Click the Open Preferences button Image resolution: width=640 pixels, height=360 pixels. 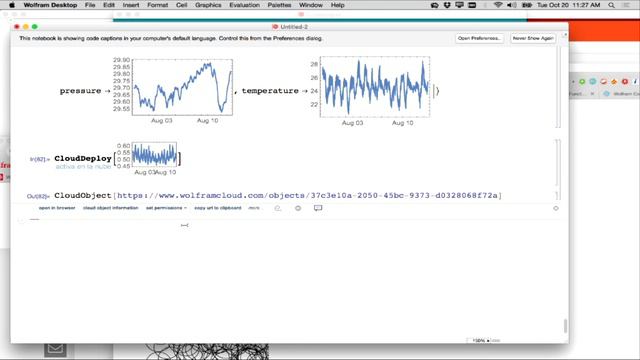pos(479,38)
